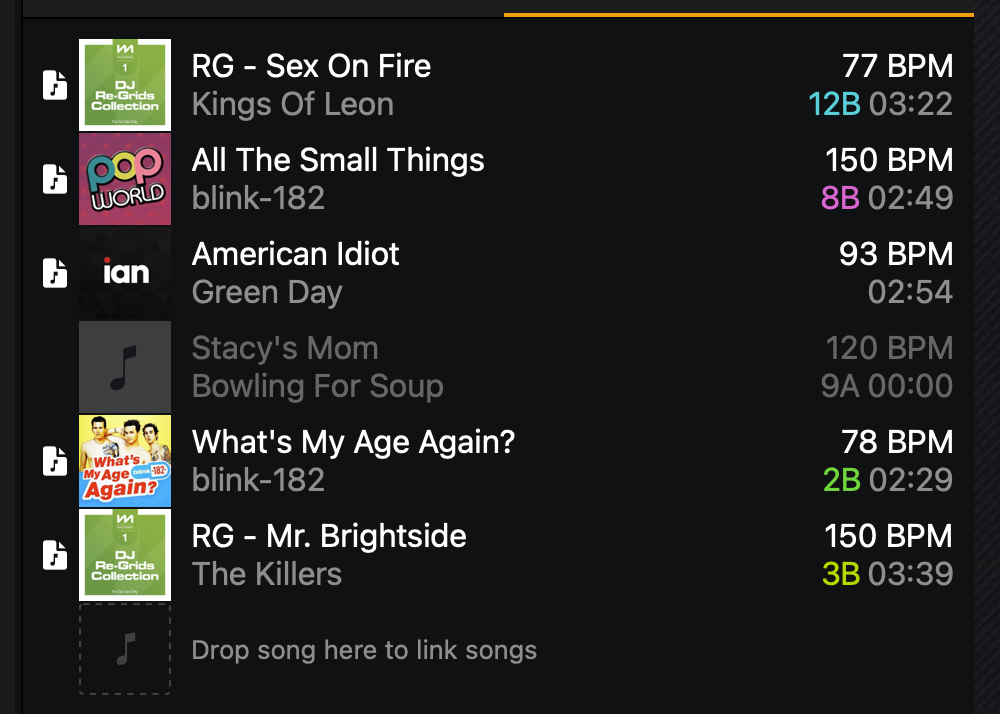Click DJ Re-Grids cover for Mr. Brightside
1000x714 pixels.
point(125,555)
